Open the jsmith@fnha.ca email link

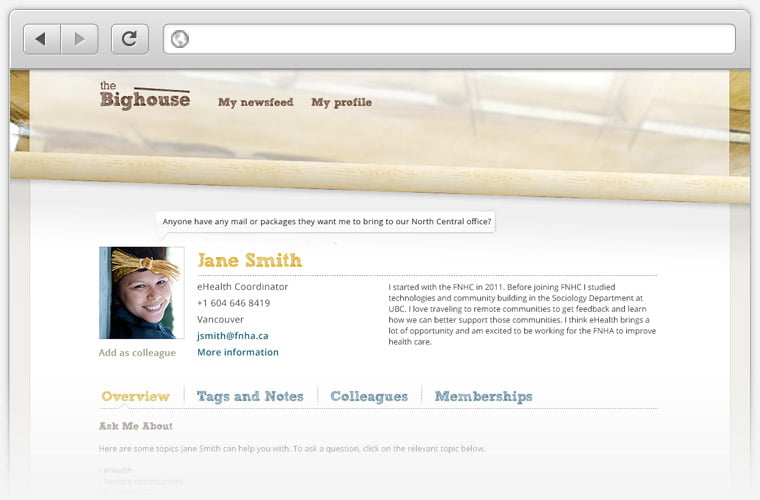[x=233, y=336]
